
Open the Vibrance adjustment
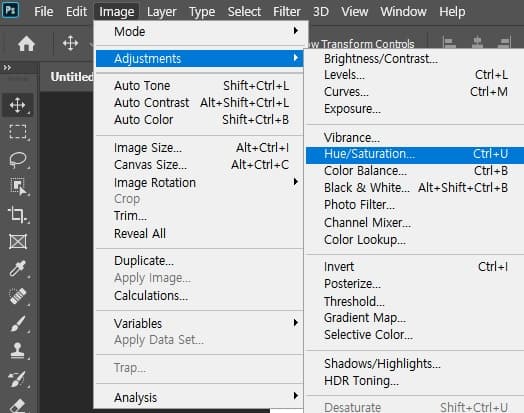(x=415, y=137)
